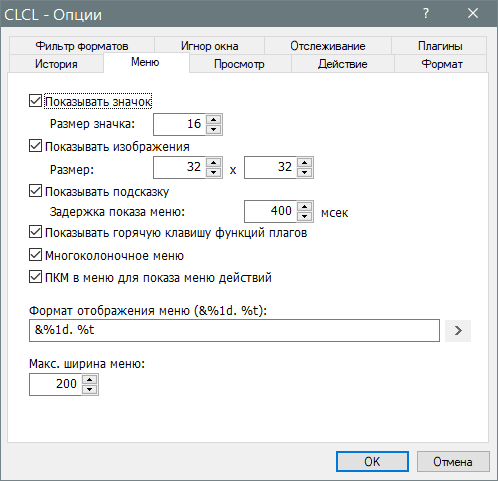Open format placeholders arrow button

(458, 331)
